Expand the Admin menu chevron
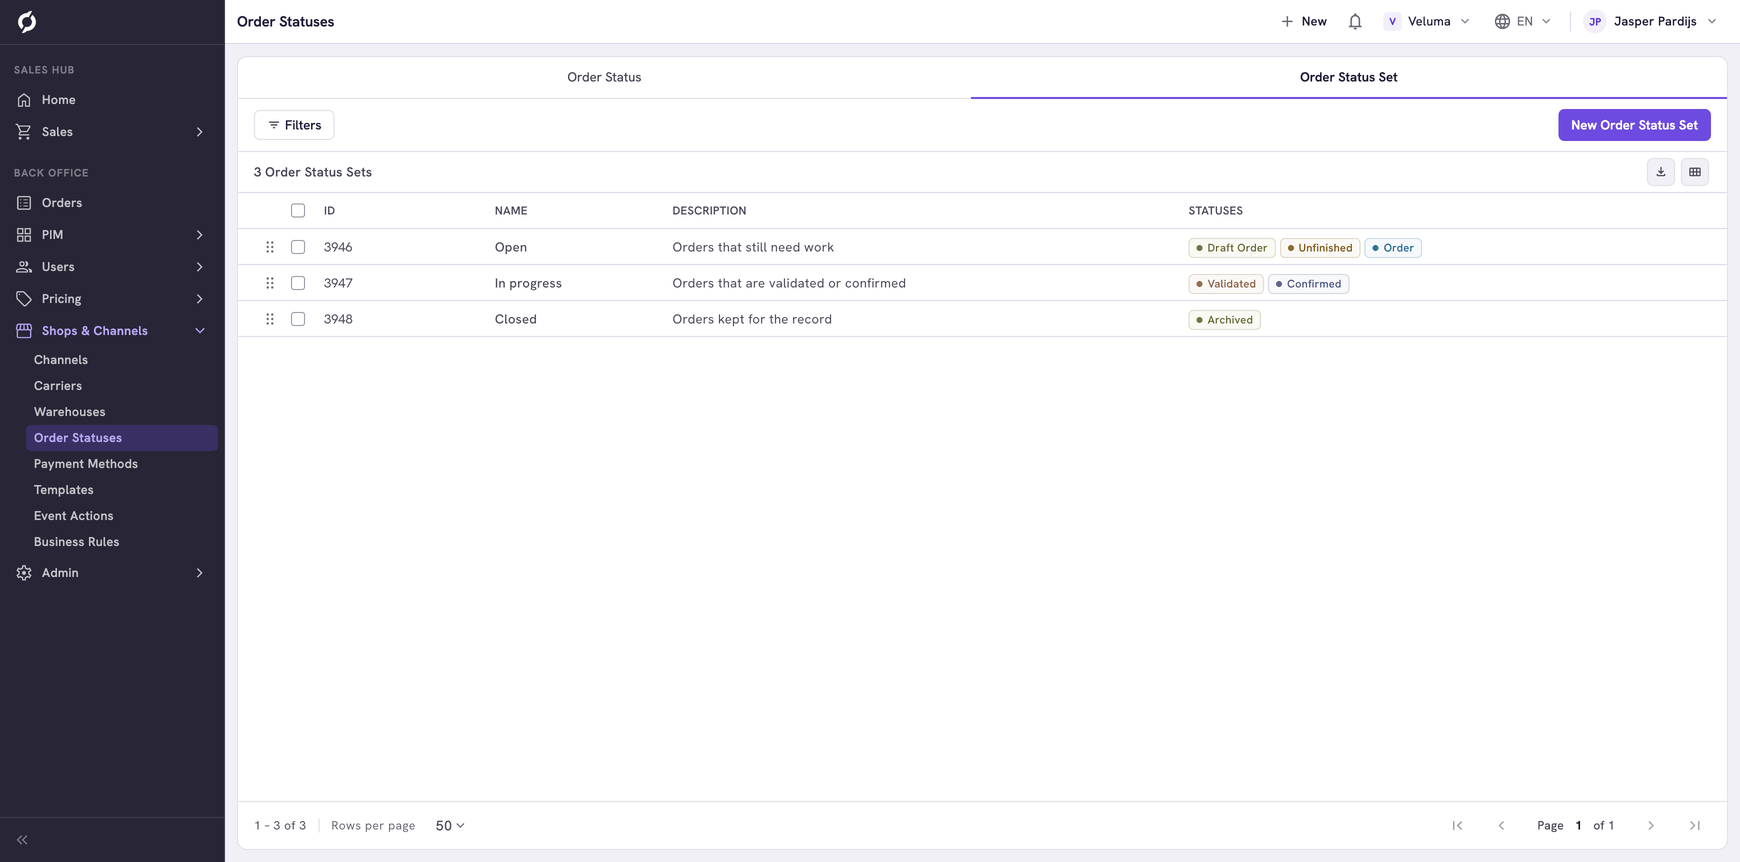Image resolution: width=1740 pixels, height=862 pixels. 200,573
